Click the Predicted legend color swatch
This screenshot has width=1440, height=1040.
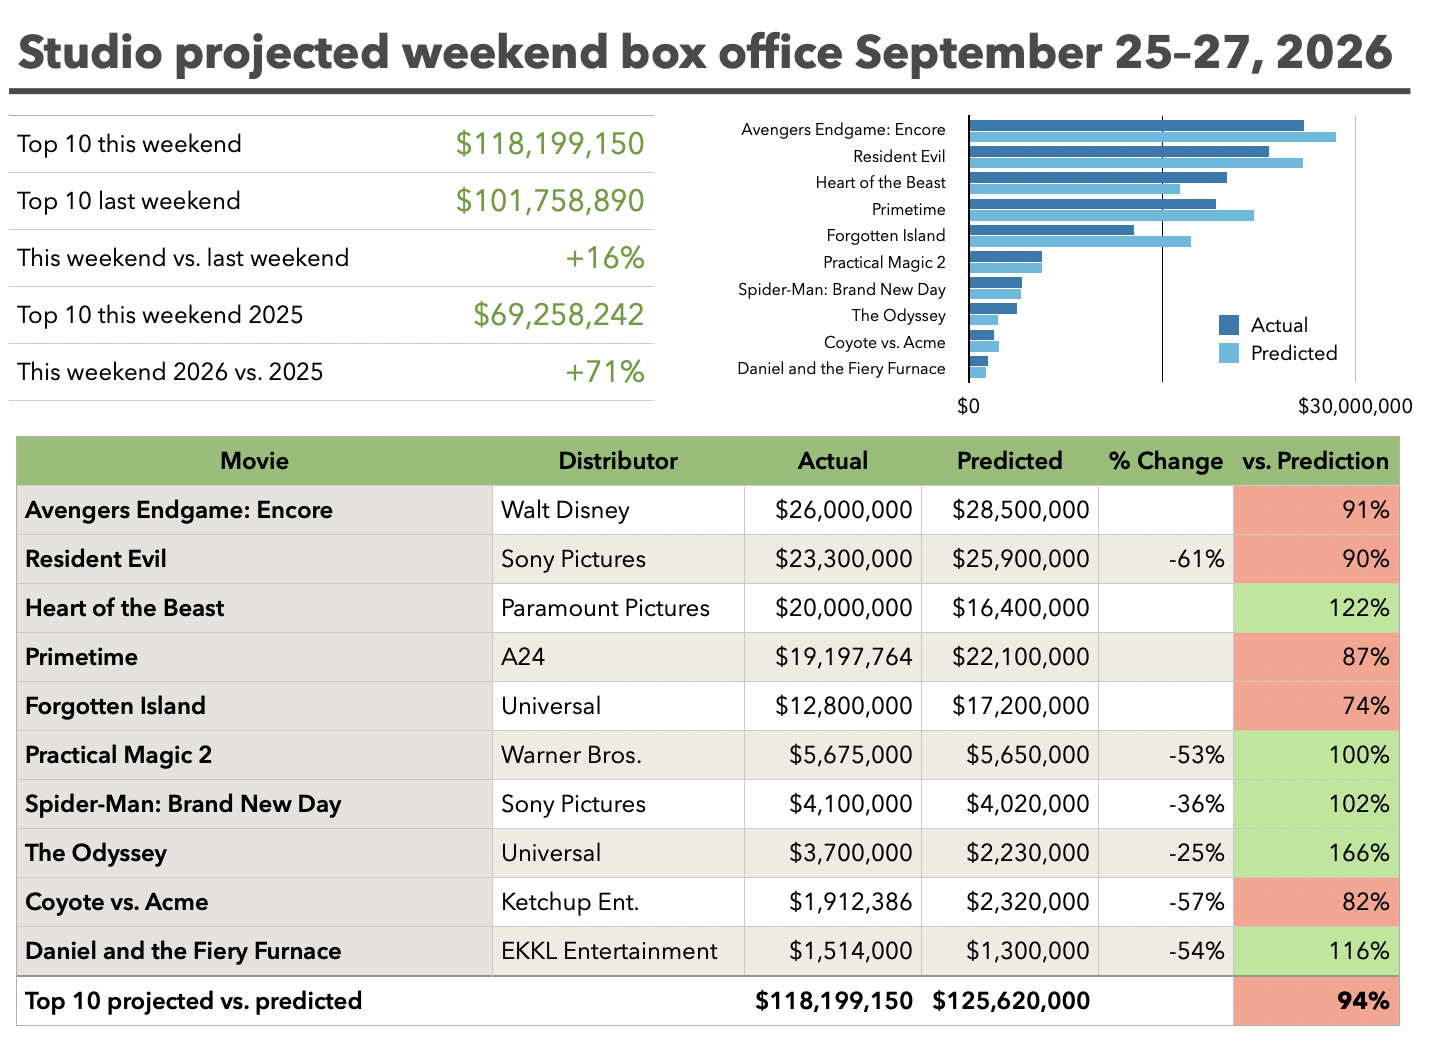click(x=1229, y=353)
